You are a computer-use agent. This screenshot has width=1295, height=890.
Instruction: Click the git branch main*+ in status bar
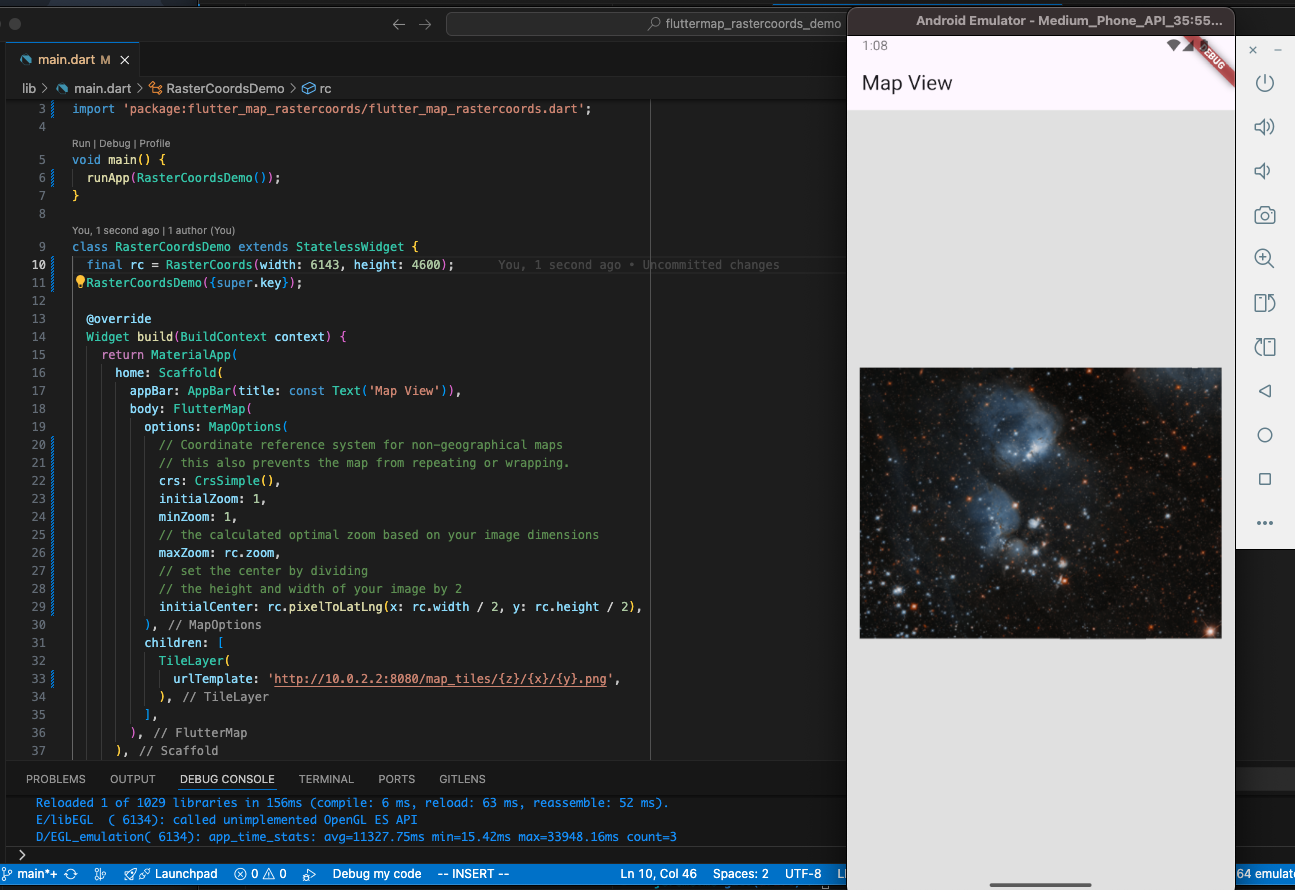[x=30, y=874]
